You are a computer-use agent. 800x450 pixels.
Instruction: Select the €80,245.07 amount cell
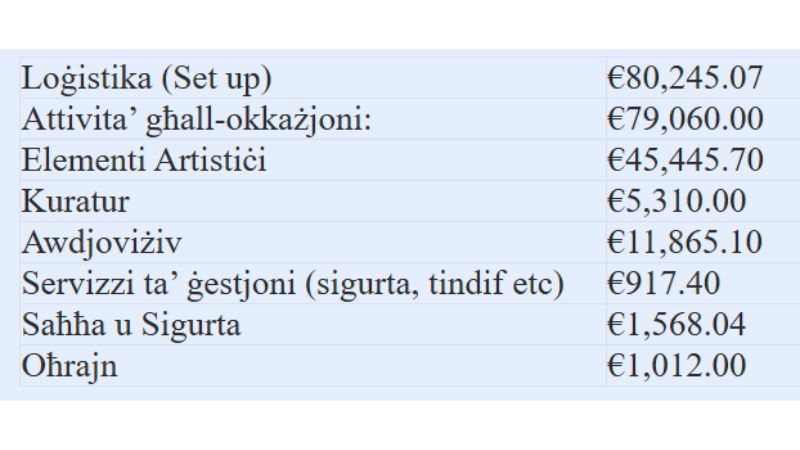[x=685, y=78]
